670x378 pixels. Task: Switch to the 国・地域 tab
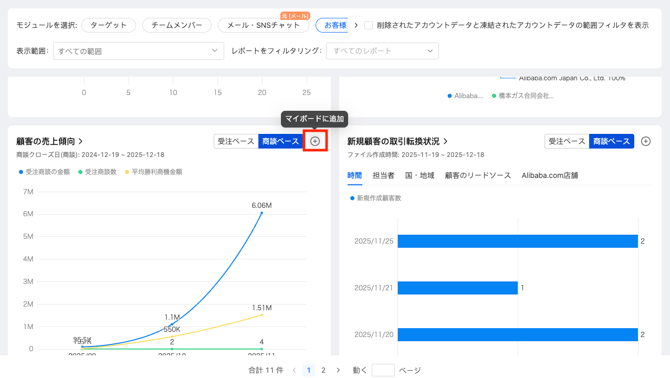(420, 176)
